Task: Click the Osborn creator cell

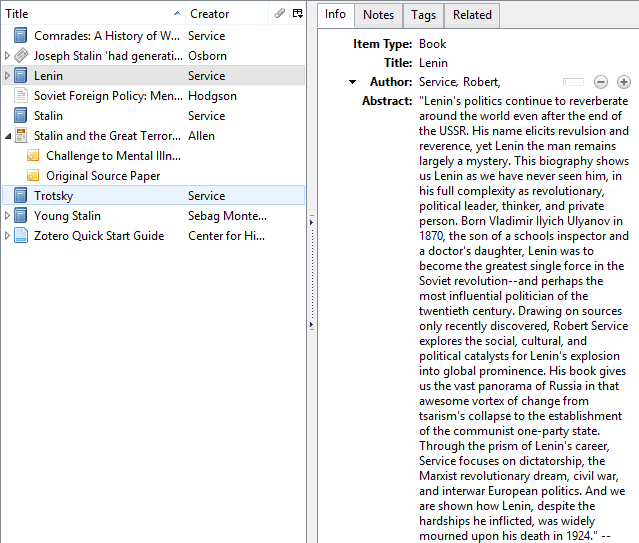Action: (x=207, y=56)
